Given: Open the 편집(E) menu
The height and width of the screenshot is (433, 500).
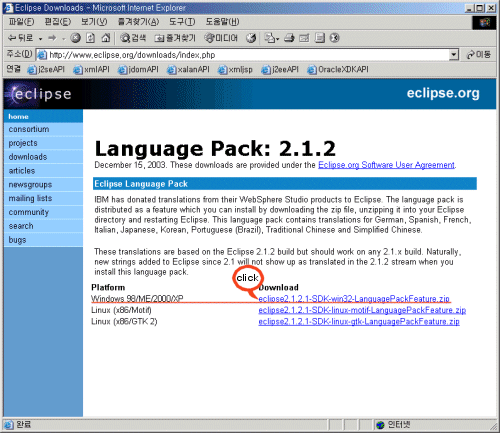Looking at the screenshot, I should point(58,22).
